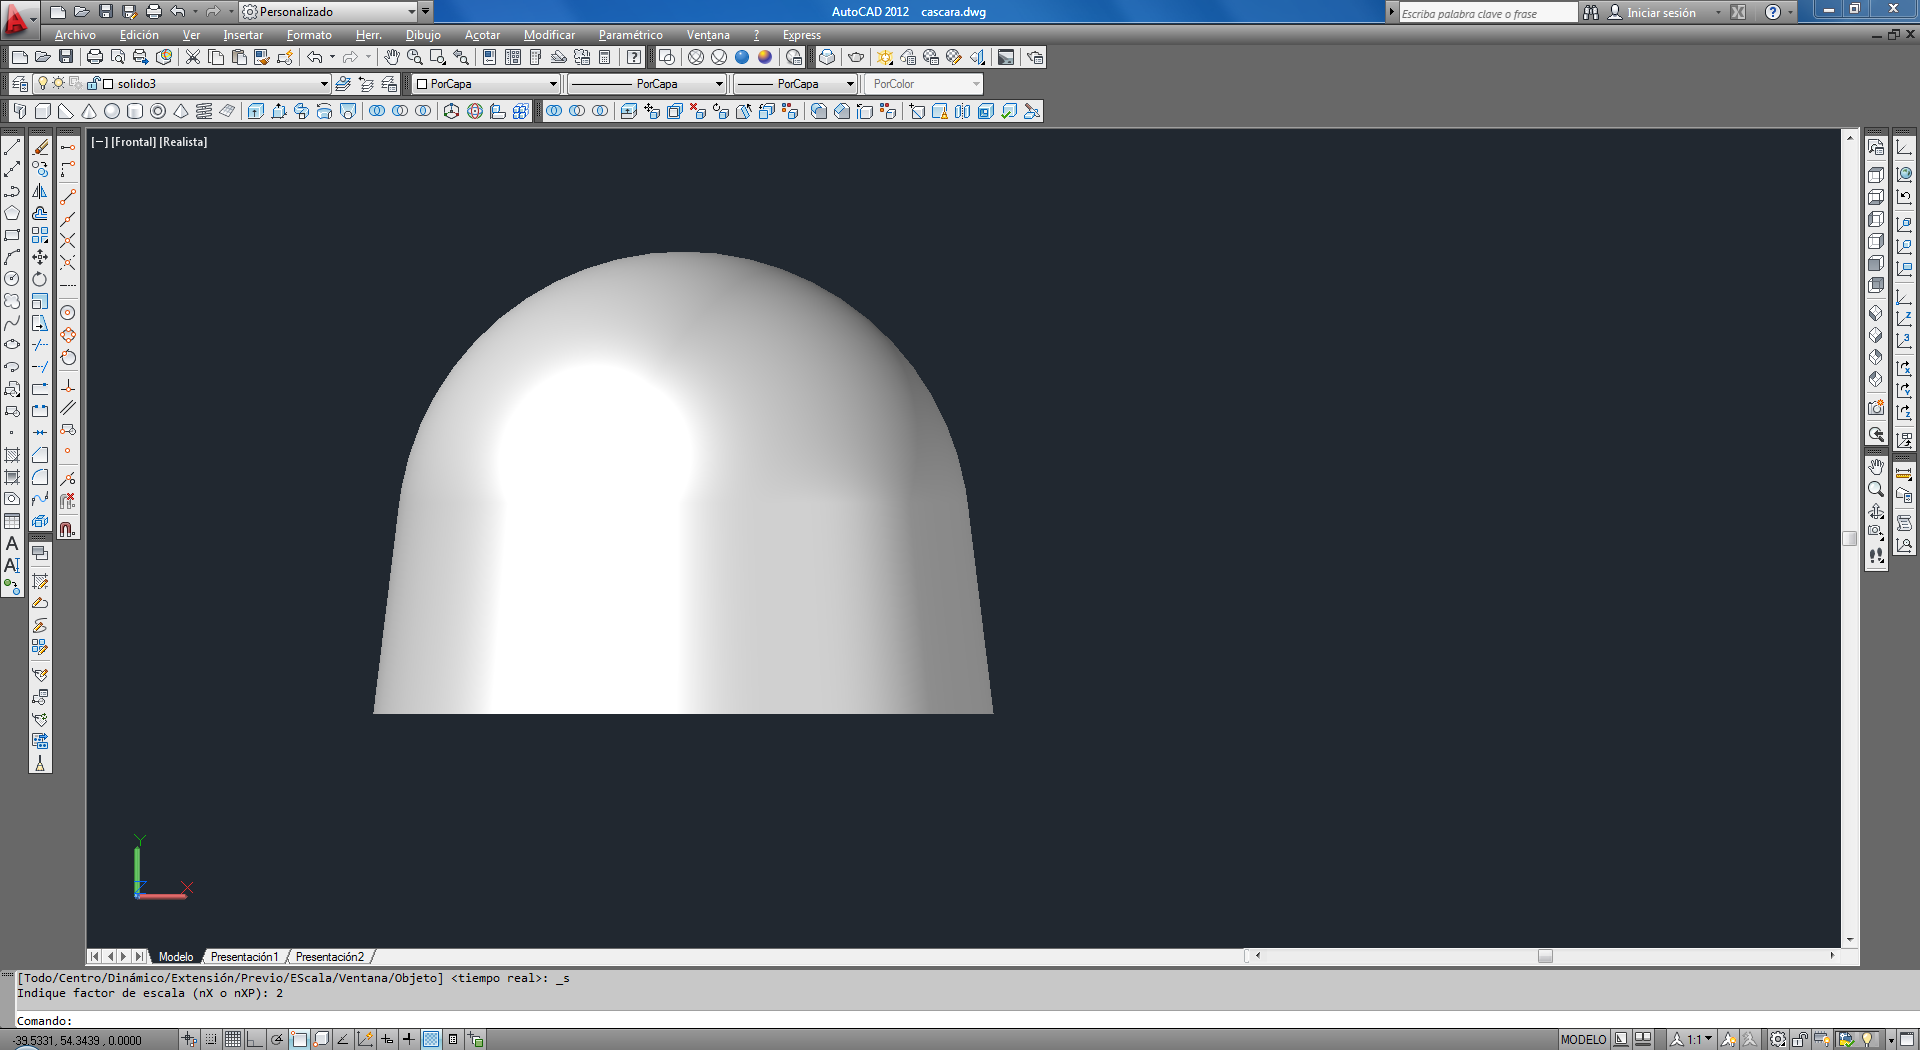Expand quick access toolbar customize arrow

426,12
